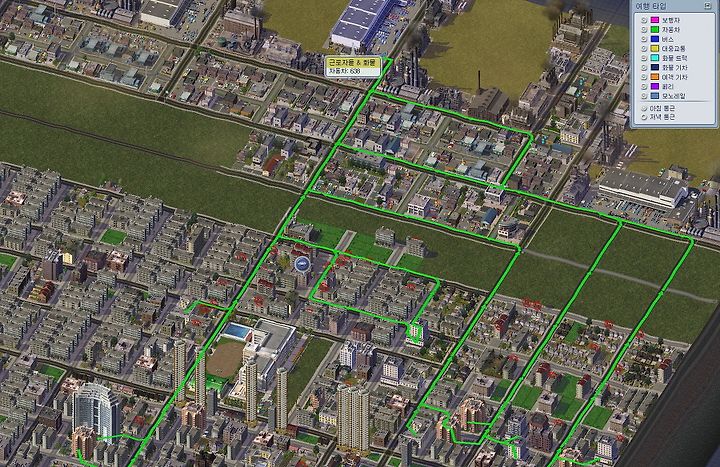This screenshot has height=467, width=720.
Task: Click the magenta 보행자 color swatch
Action: [x=655, y=20]
